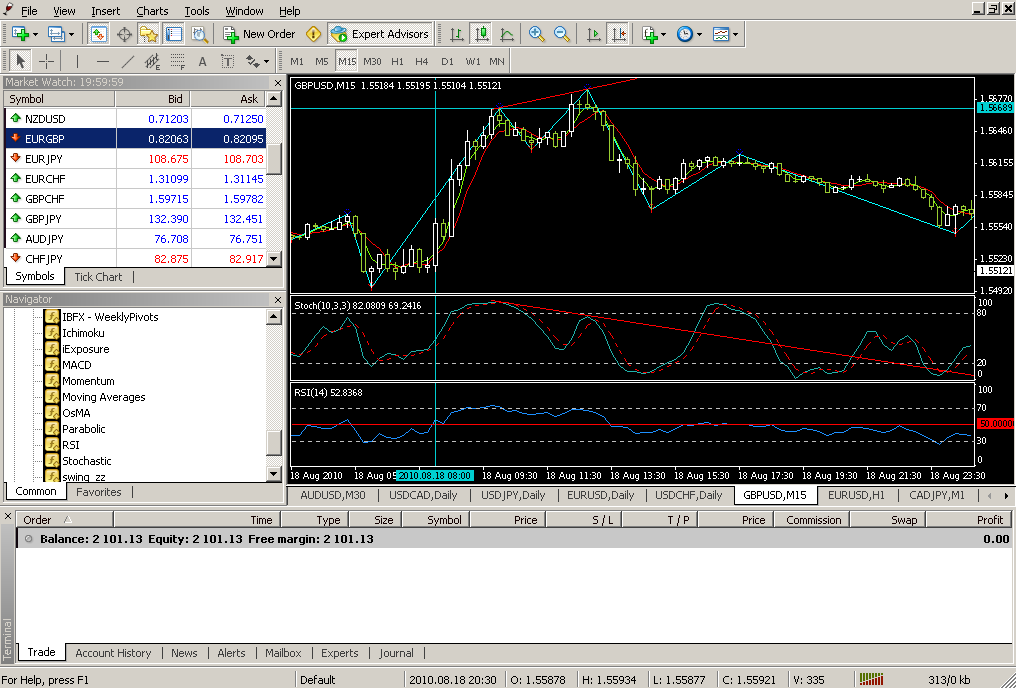
Task: Click the Zoom In magnifier icon
Action: click(x=537, y=34)
